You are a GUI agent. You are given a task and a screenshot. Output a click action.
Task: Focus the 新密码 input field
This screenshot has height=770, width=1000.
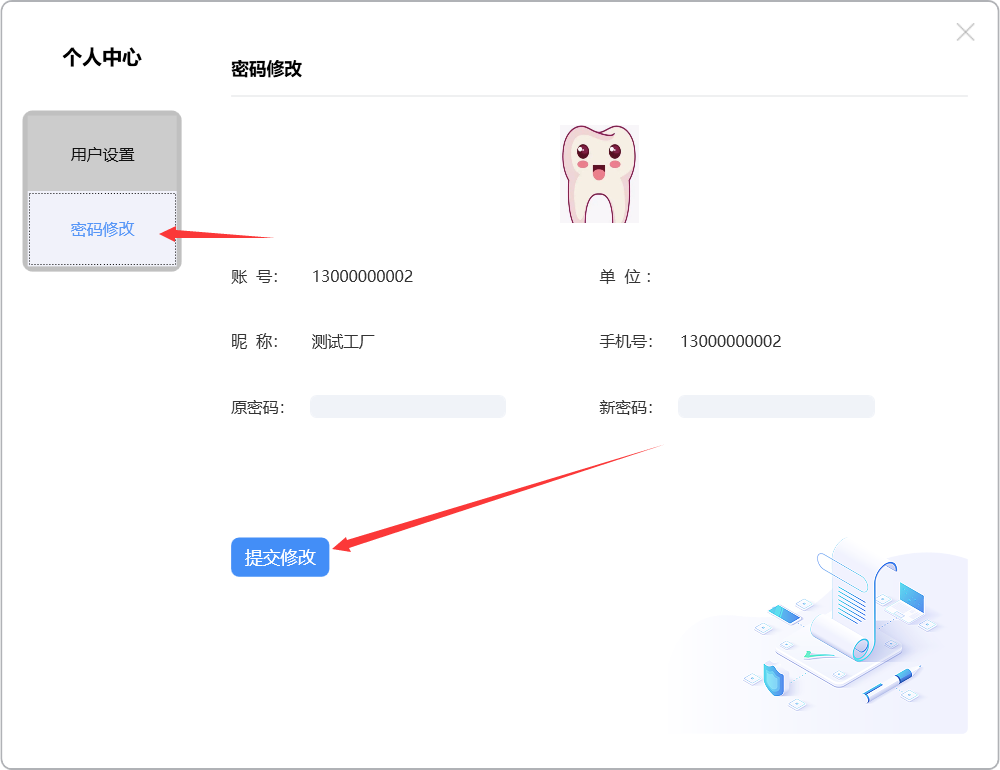click(776, 406)
